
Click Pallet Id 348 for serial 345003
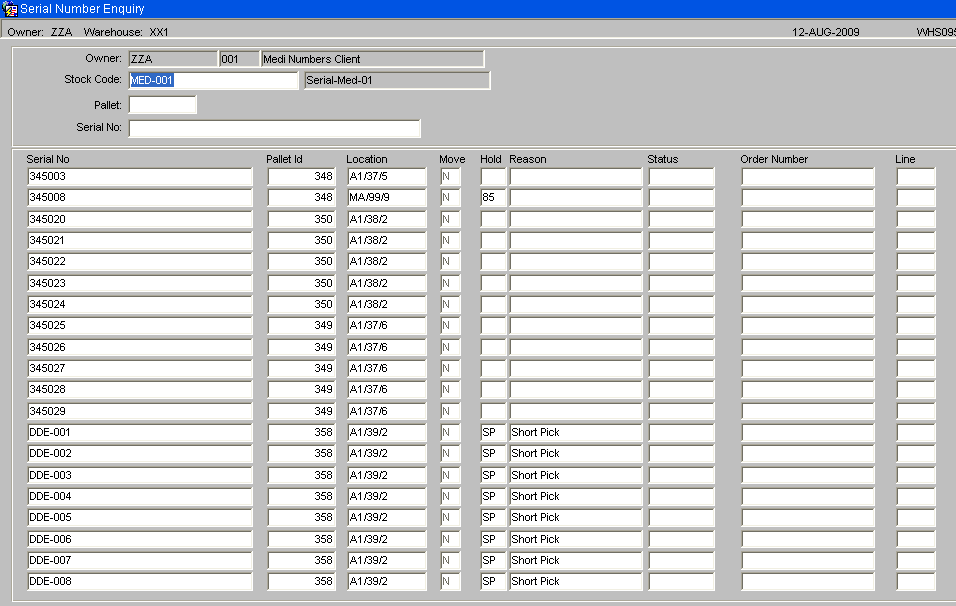tap(301, 177)
